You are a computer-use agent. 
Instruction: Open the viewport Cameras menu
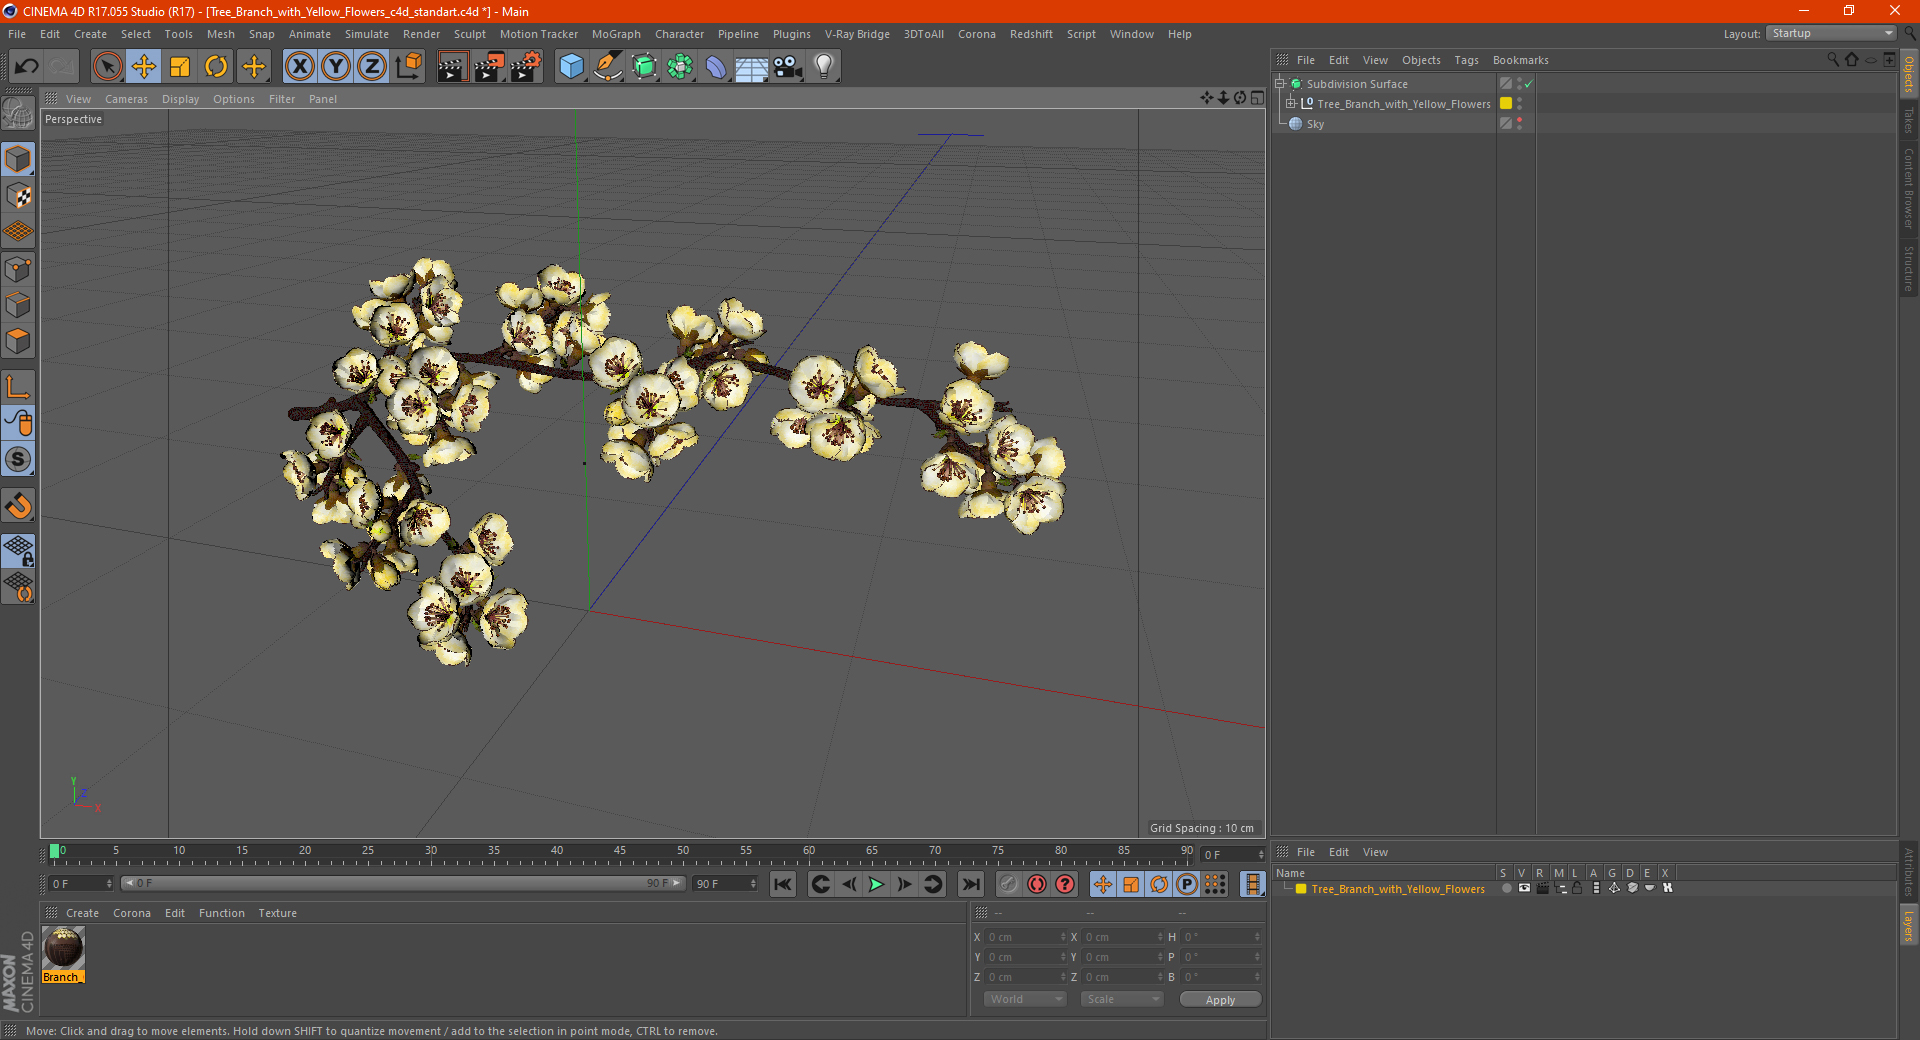coord(126,99)
